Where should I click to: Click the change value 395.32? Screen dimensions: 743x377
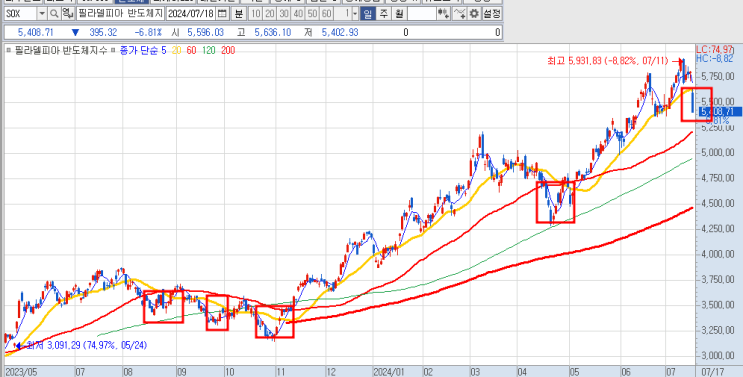(103, 33)
